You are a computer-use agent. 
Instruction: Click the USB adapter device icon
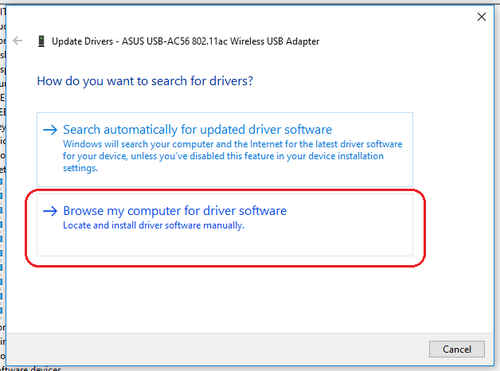[x=41, y=41]
